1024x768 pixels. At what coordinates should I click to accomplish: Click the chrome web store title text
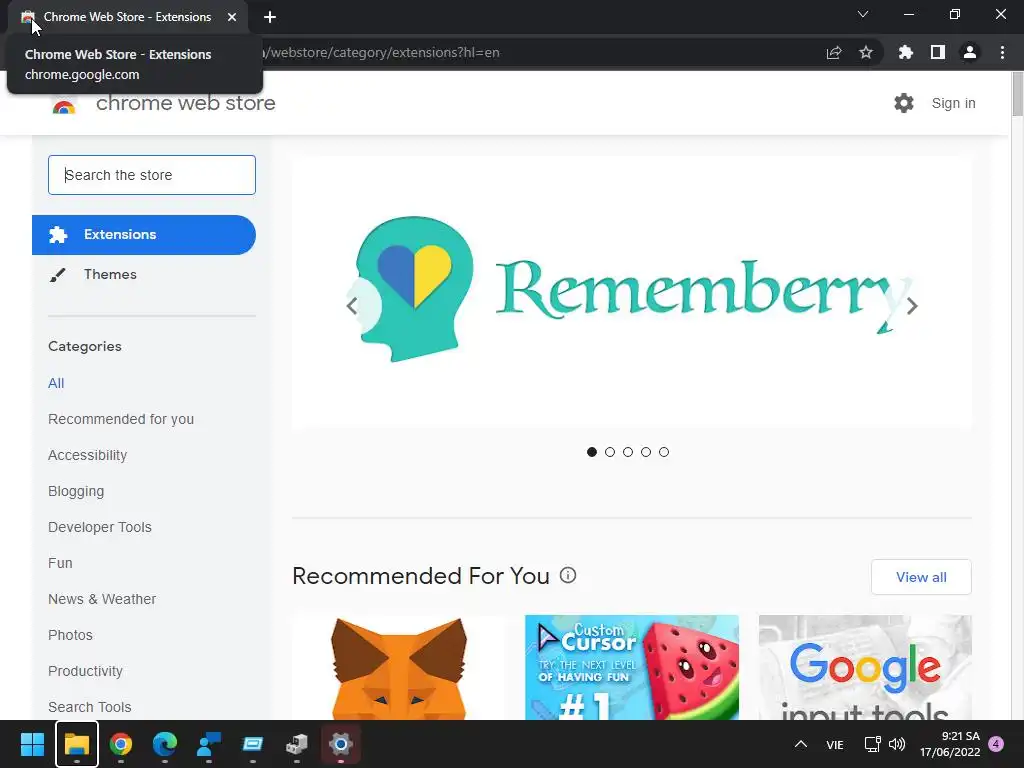click(185, 103)
